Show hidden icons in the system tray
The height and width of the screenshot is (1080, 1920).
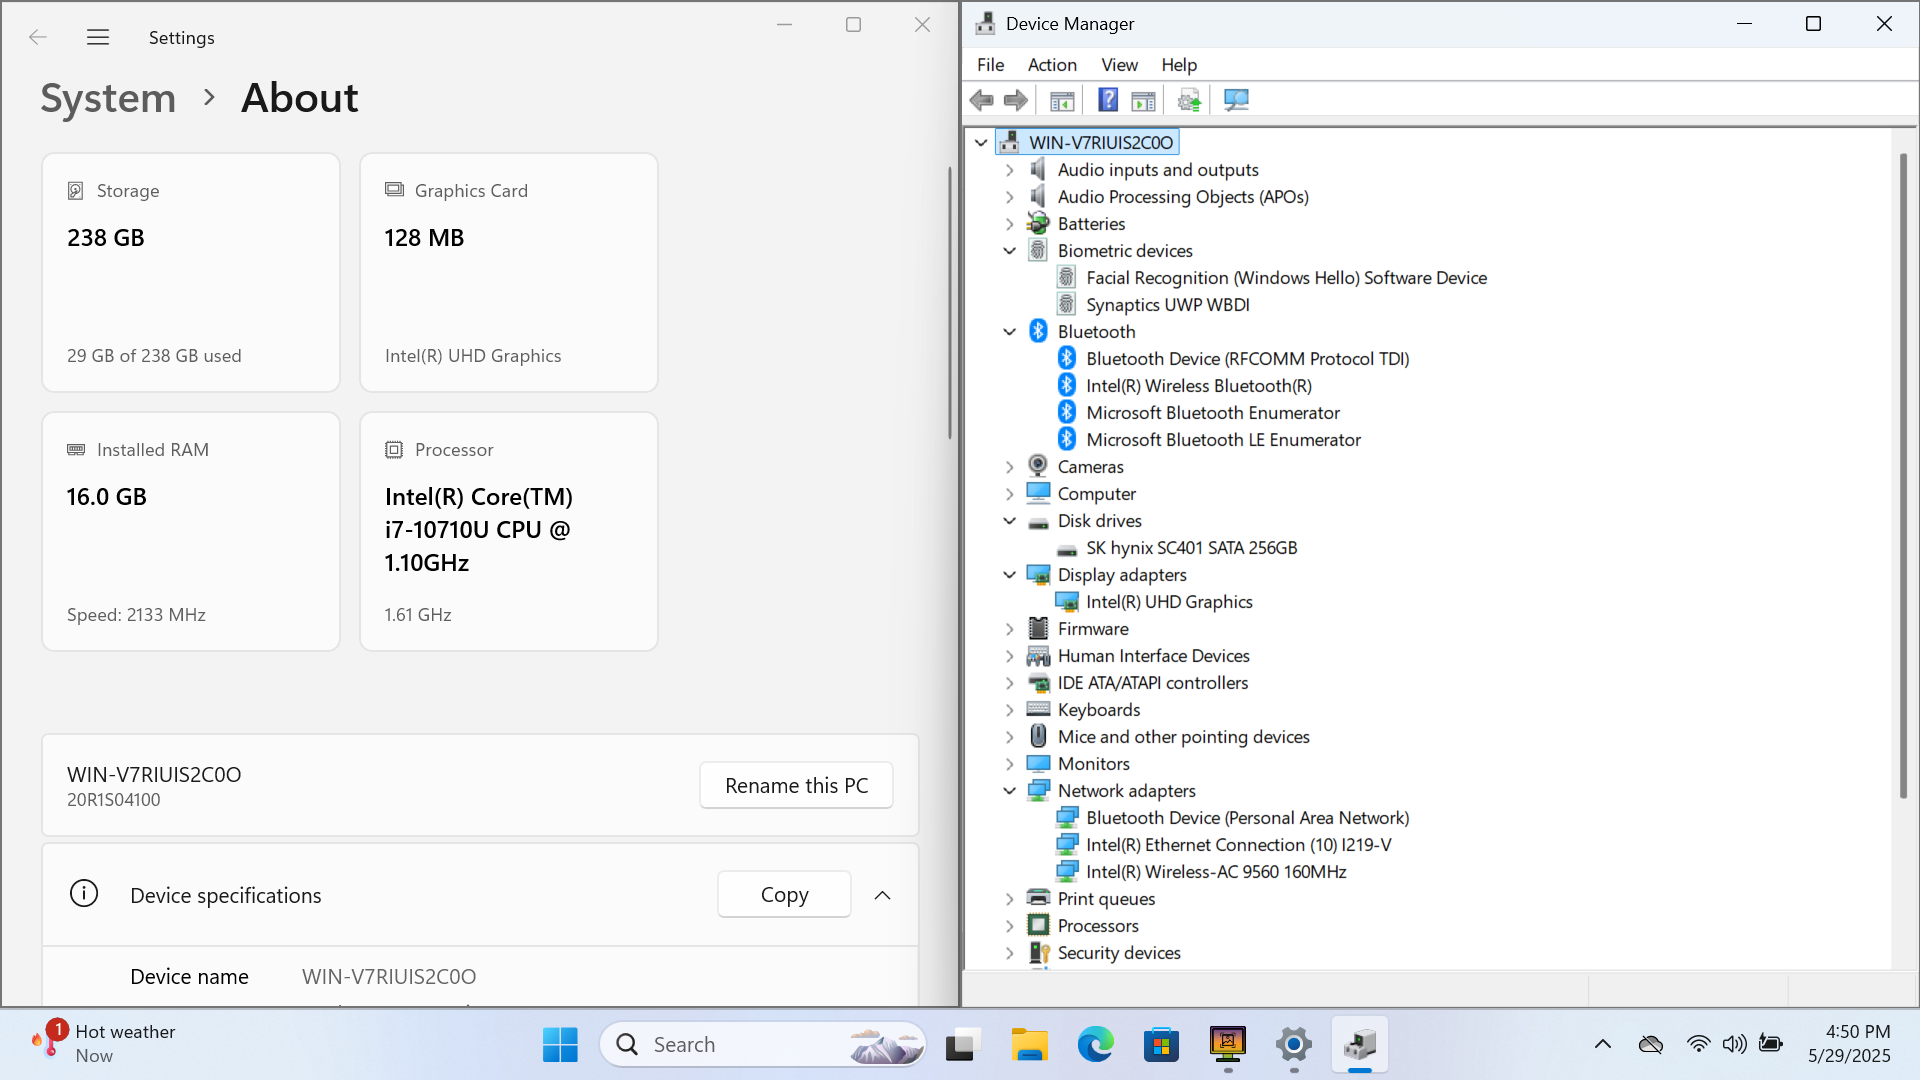pyautogui.click(x=1602, y=1044)
